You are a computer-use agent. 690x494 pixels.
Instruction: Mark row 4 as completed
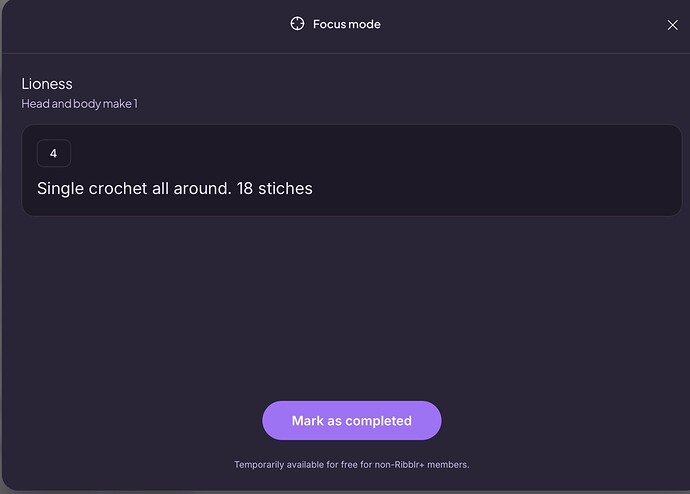[x=352, y=420]
